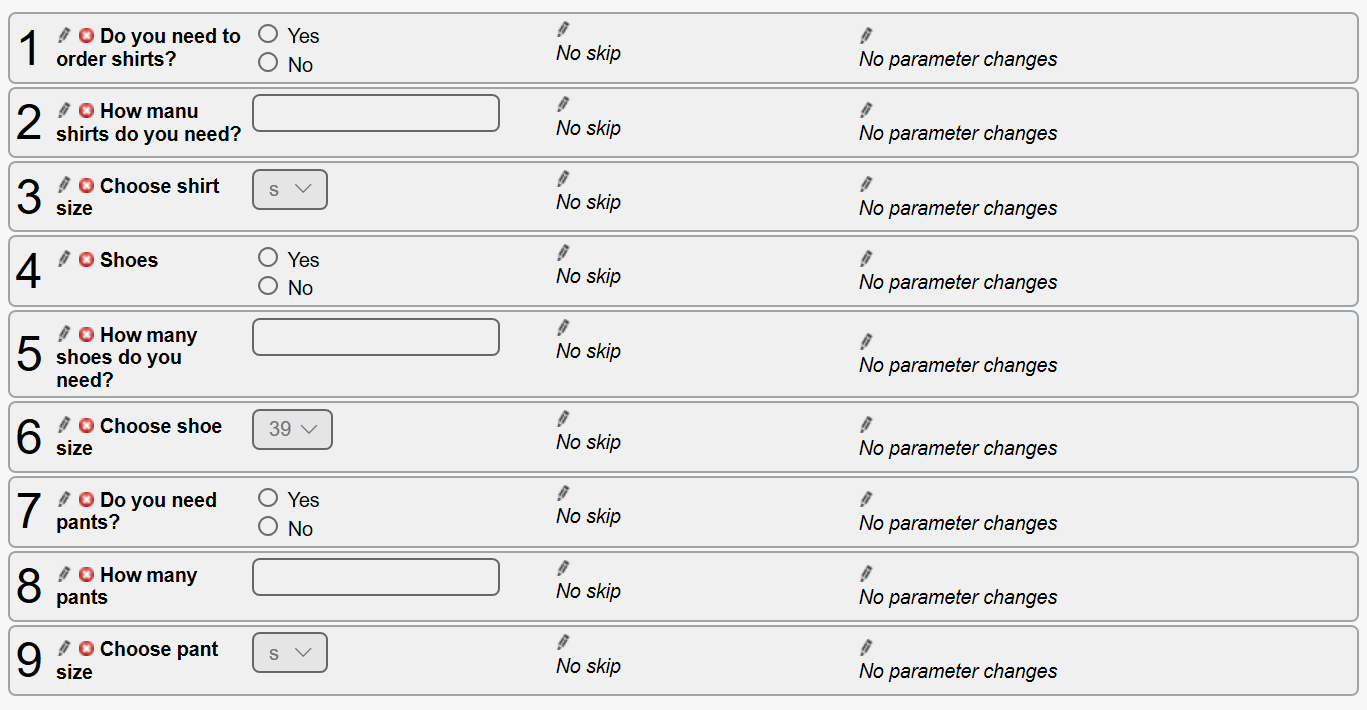Edit skip logic pencil for question 2
Viewport: 1367px width, 710px height.
pyautogui.click(x=563, y=104)
